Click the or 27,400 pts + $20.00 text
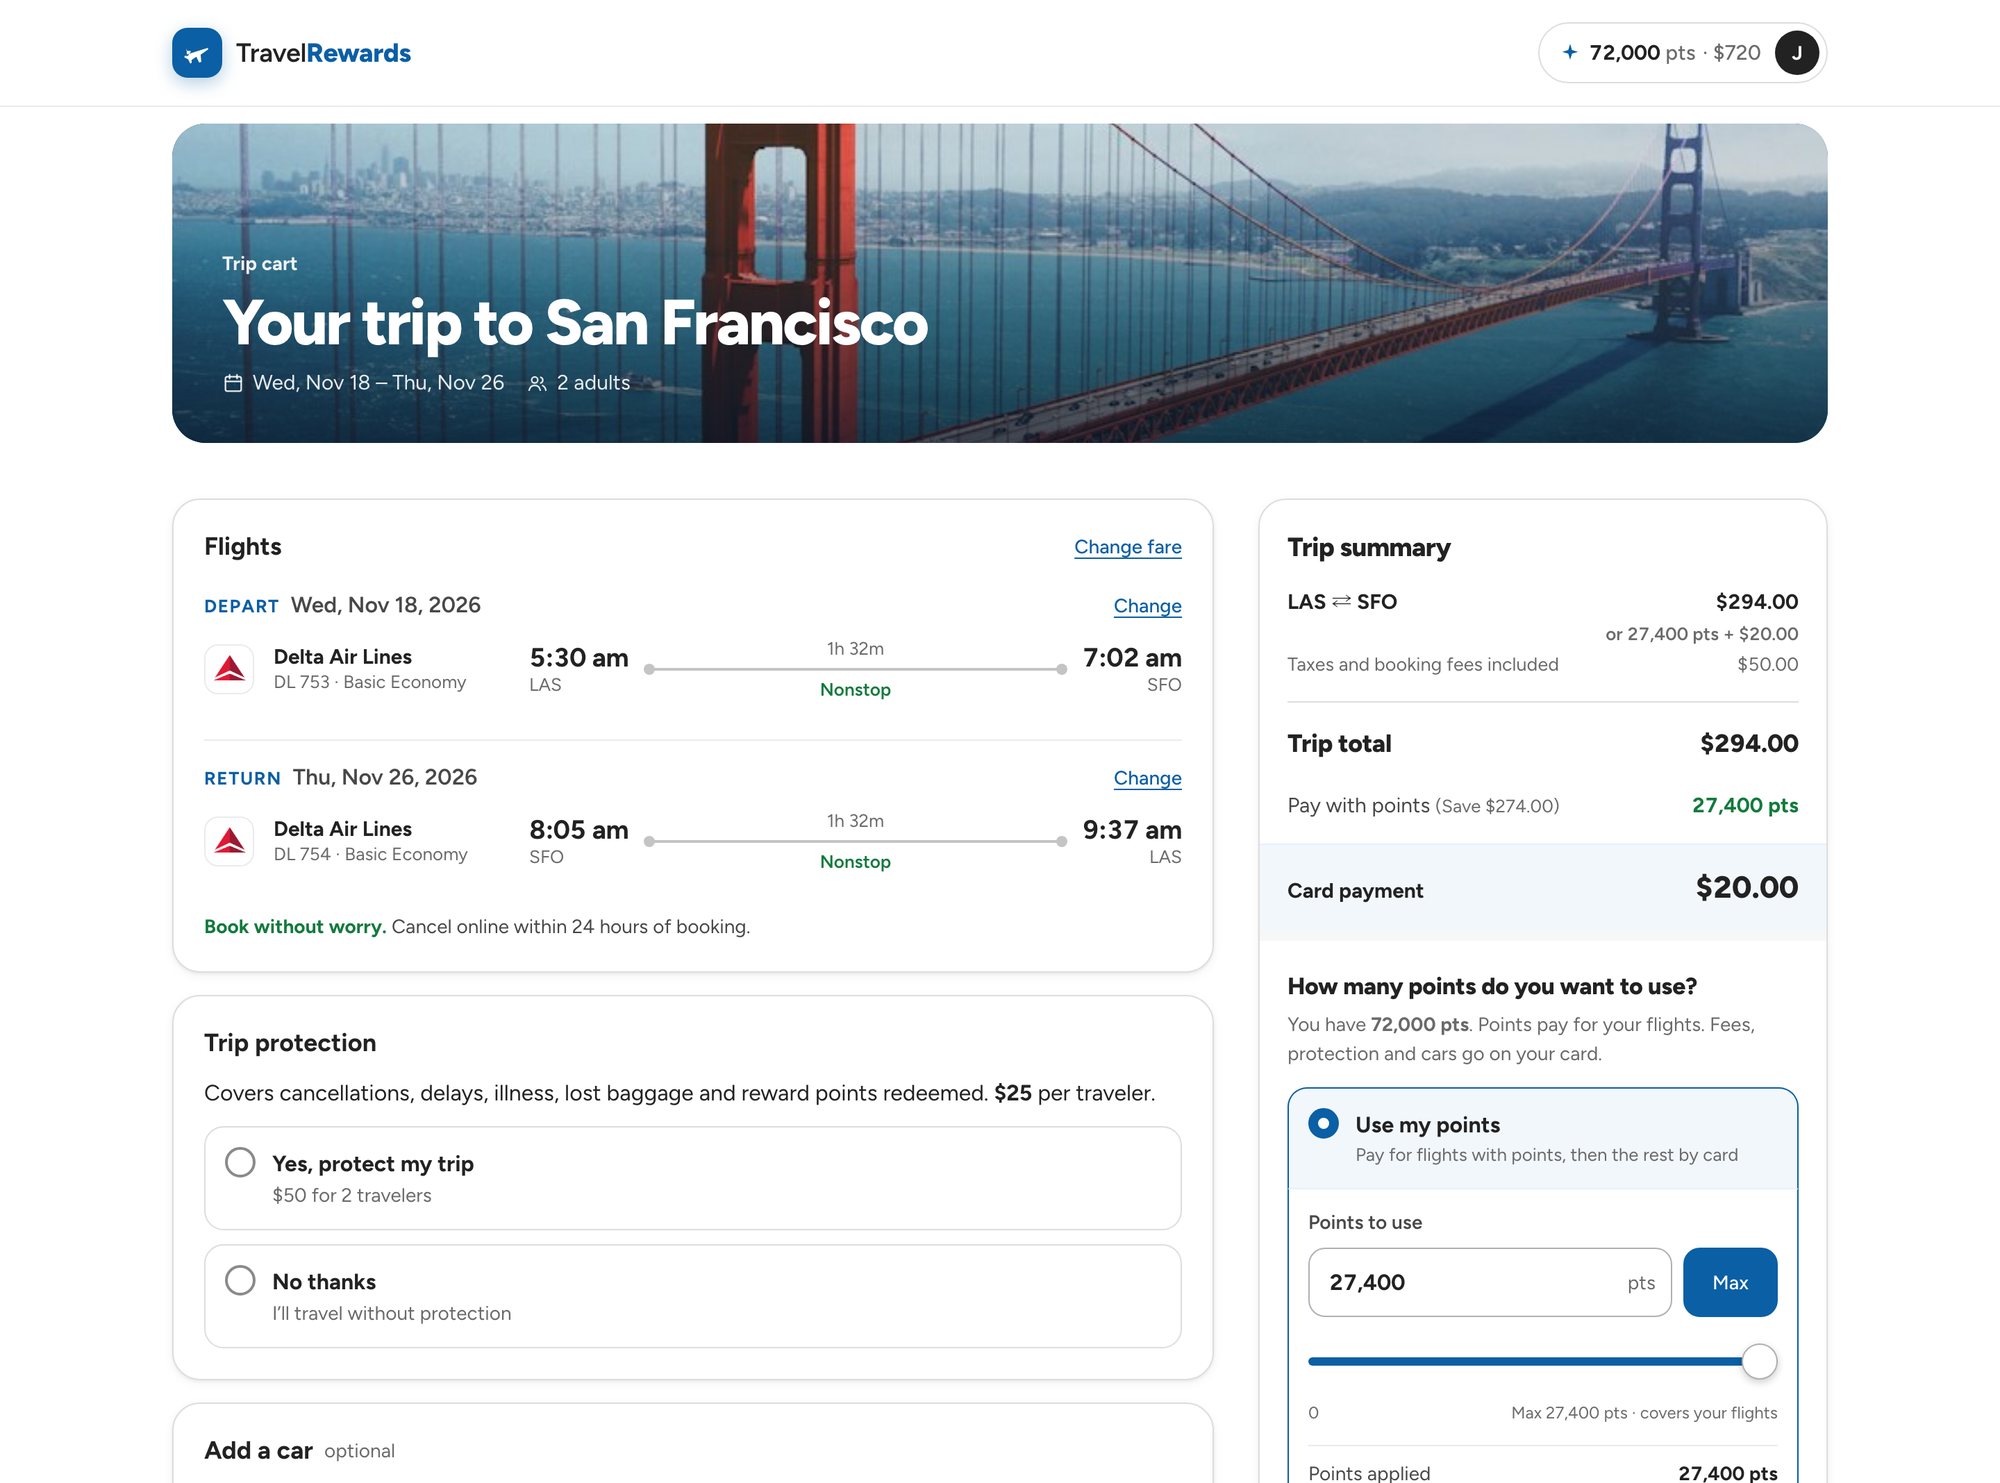Viewport: 2000px width, 1483px height. (x=1702, y=634)
